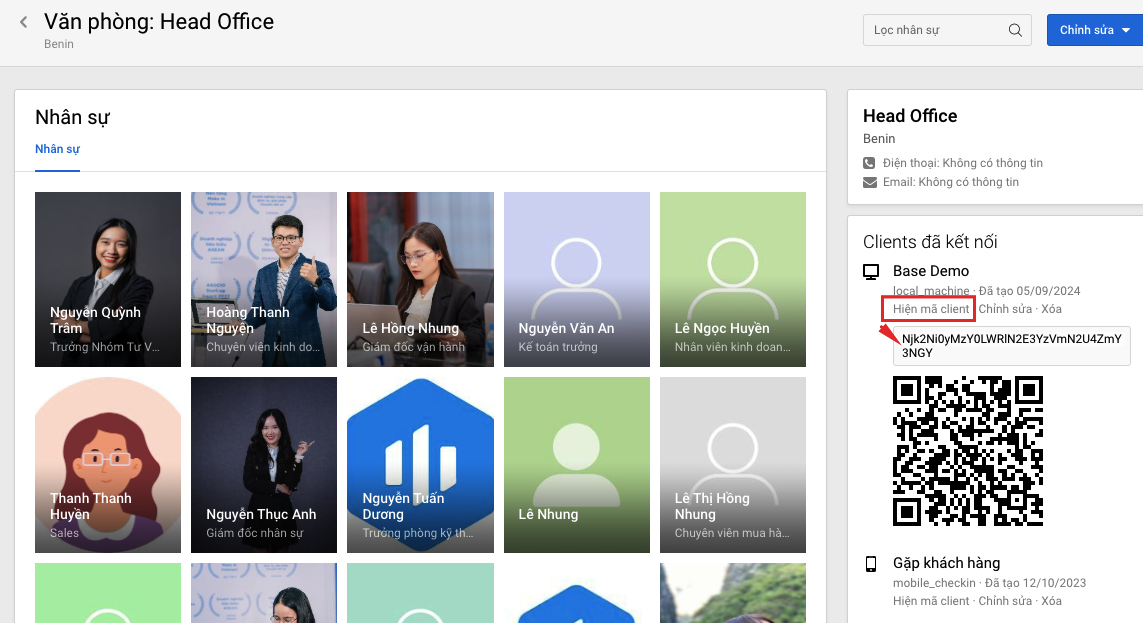This screenshot has width=1143, height=623.
Task: Click Hiện mã client under Gặp khách hàng
Action: [x=931, y=601]
